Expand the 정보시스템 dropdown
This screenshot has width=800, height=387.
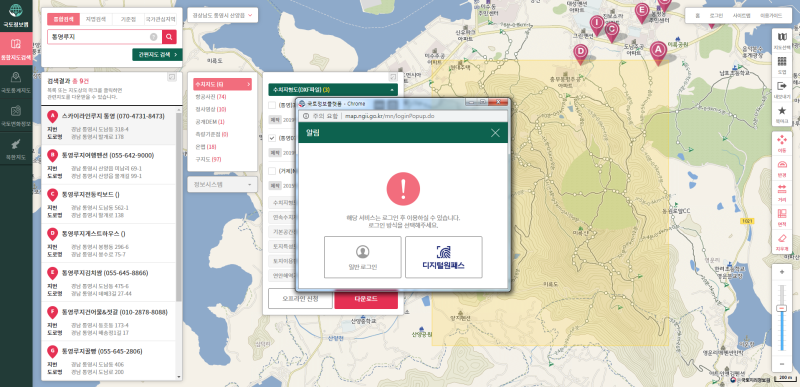[222, 184]
